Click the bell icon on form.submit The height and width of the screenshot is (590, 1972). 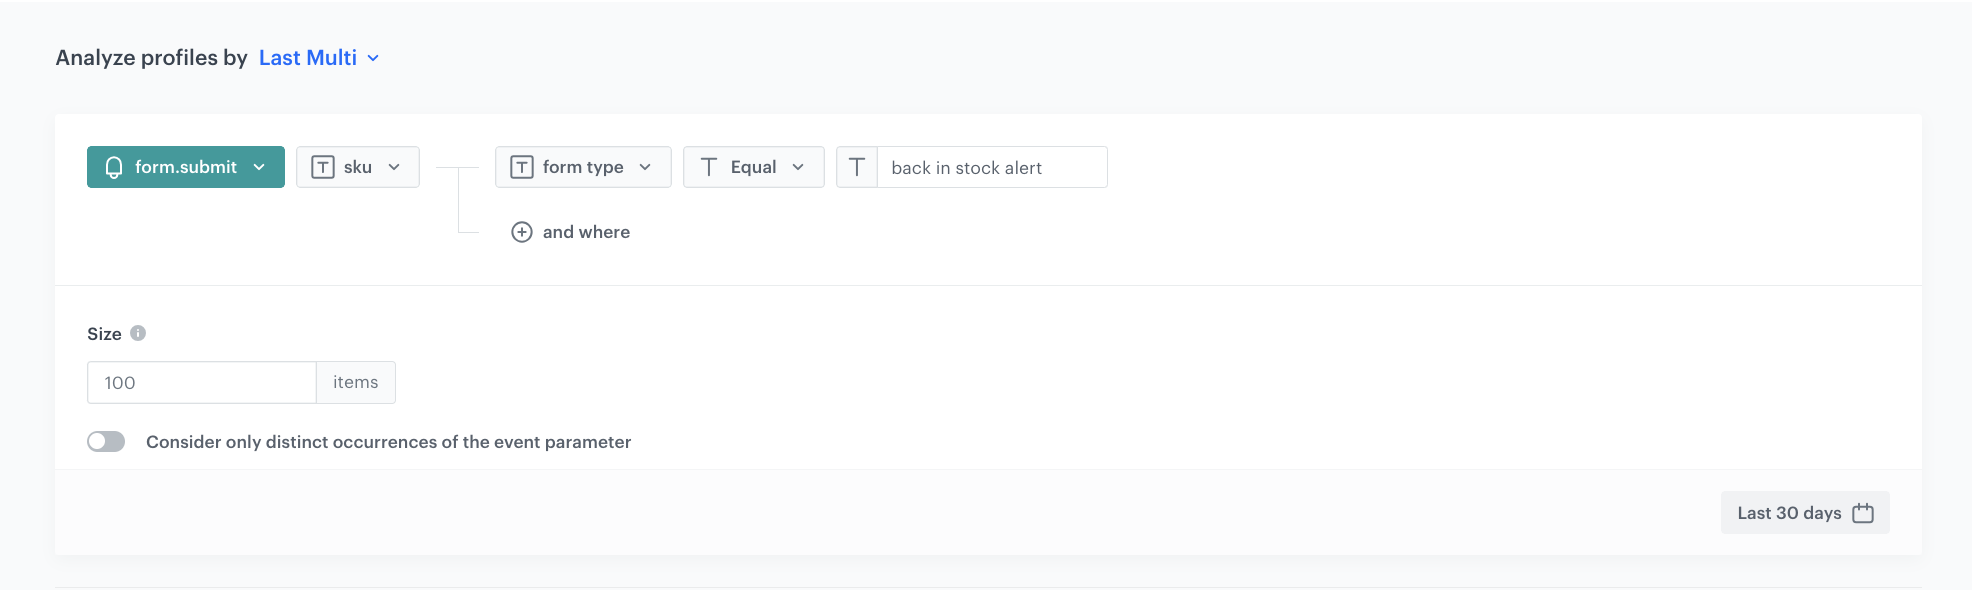click(114, 167)
